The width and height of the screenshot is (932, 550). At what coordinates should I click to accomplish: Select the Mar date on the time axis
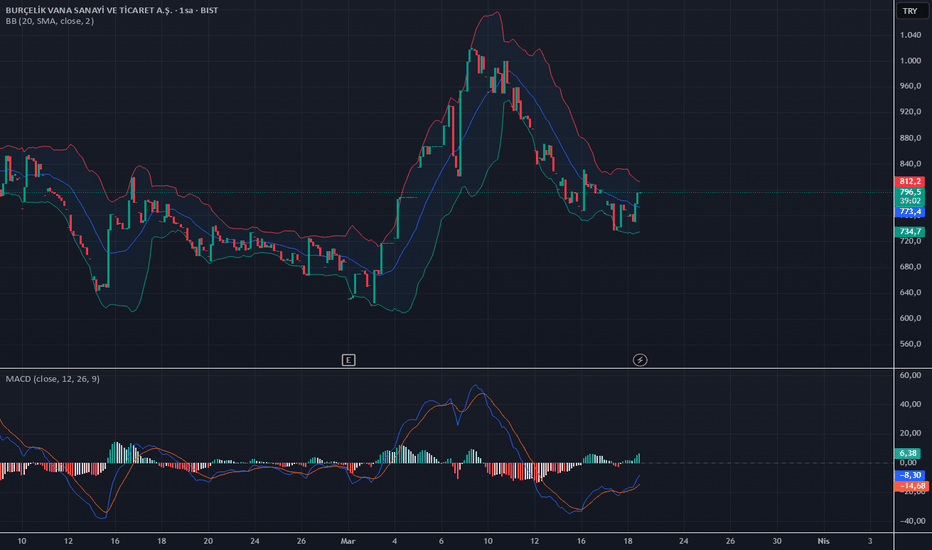(x=348, y=541)
